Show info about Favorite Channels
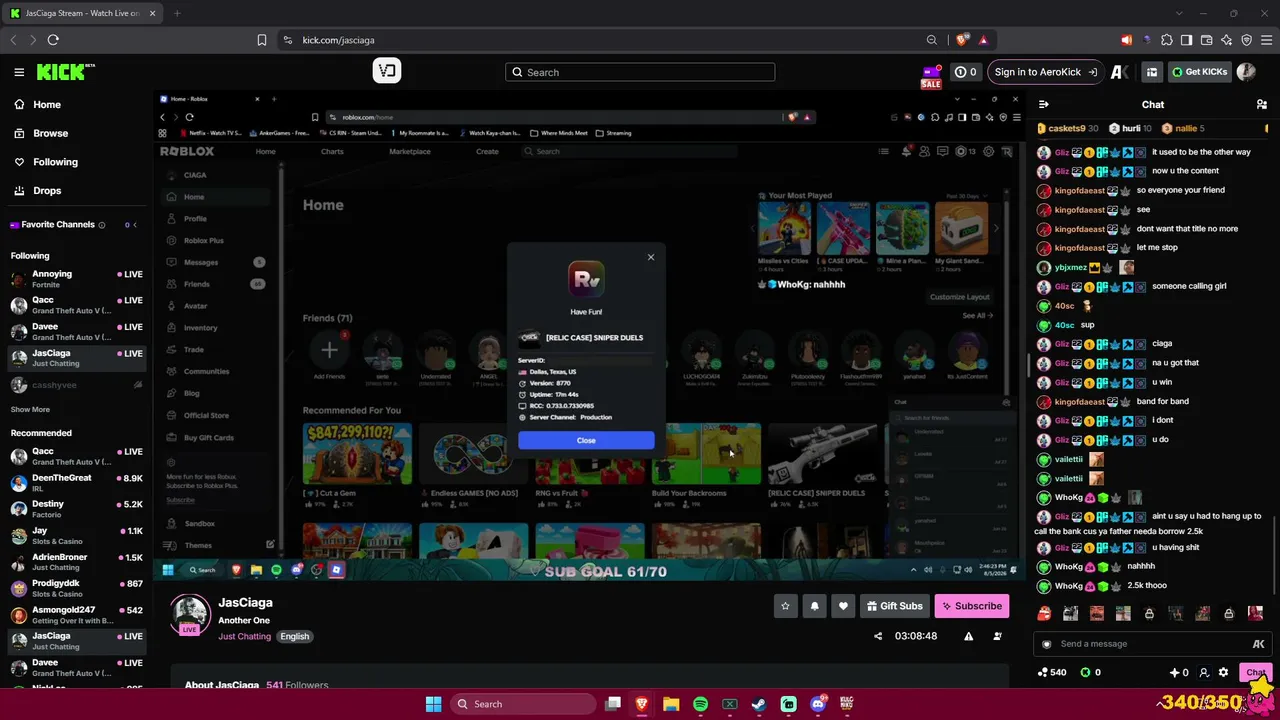 (x=102, y=225)
